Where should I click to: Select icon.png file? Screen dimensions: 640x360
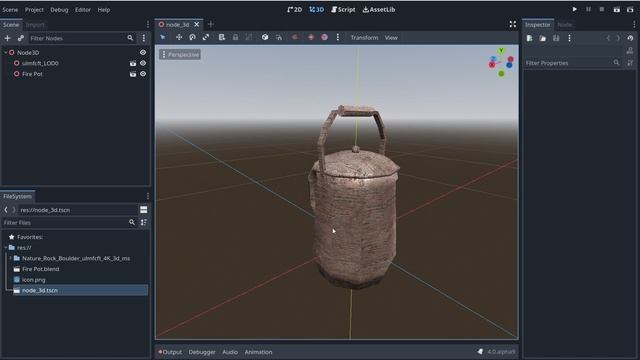pyautogui.click(x=33, y=280)
